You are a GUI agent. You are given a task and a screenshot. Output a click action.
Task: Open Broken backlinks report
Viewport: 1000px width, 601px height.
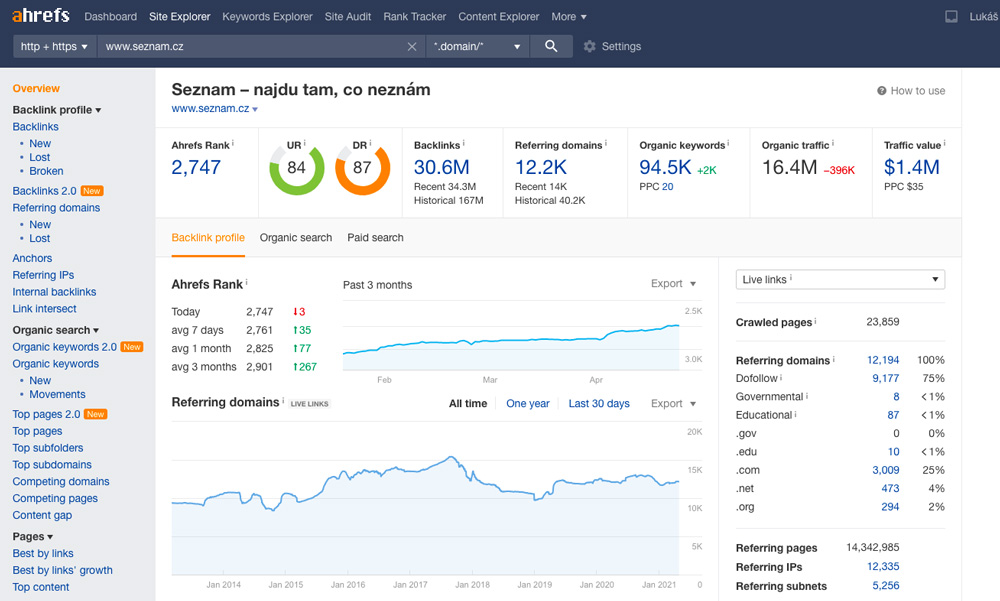pos(46,171)
